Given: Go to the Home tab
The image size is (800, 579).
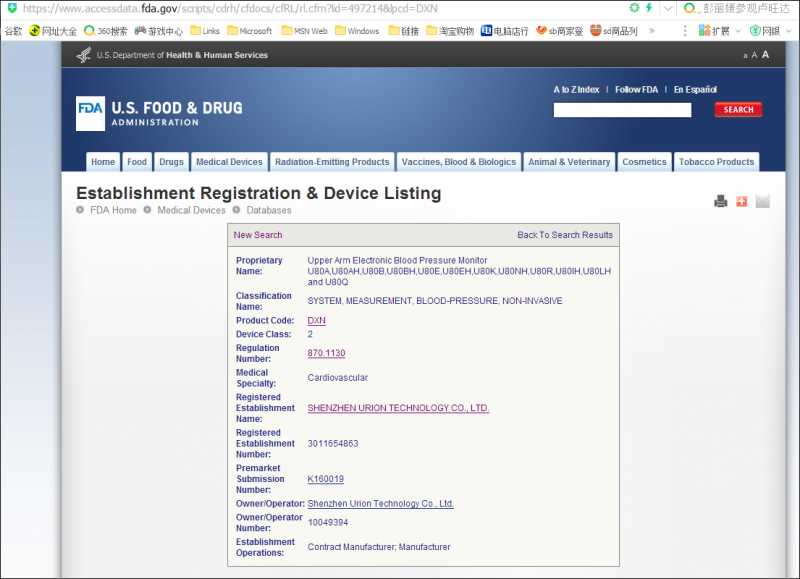Looking at the screenshot, I should point(103,162).
